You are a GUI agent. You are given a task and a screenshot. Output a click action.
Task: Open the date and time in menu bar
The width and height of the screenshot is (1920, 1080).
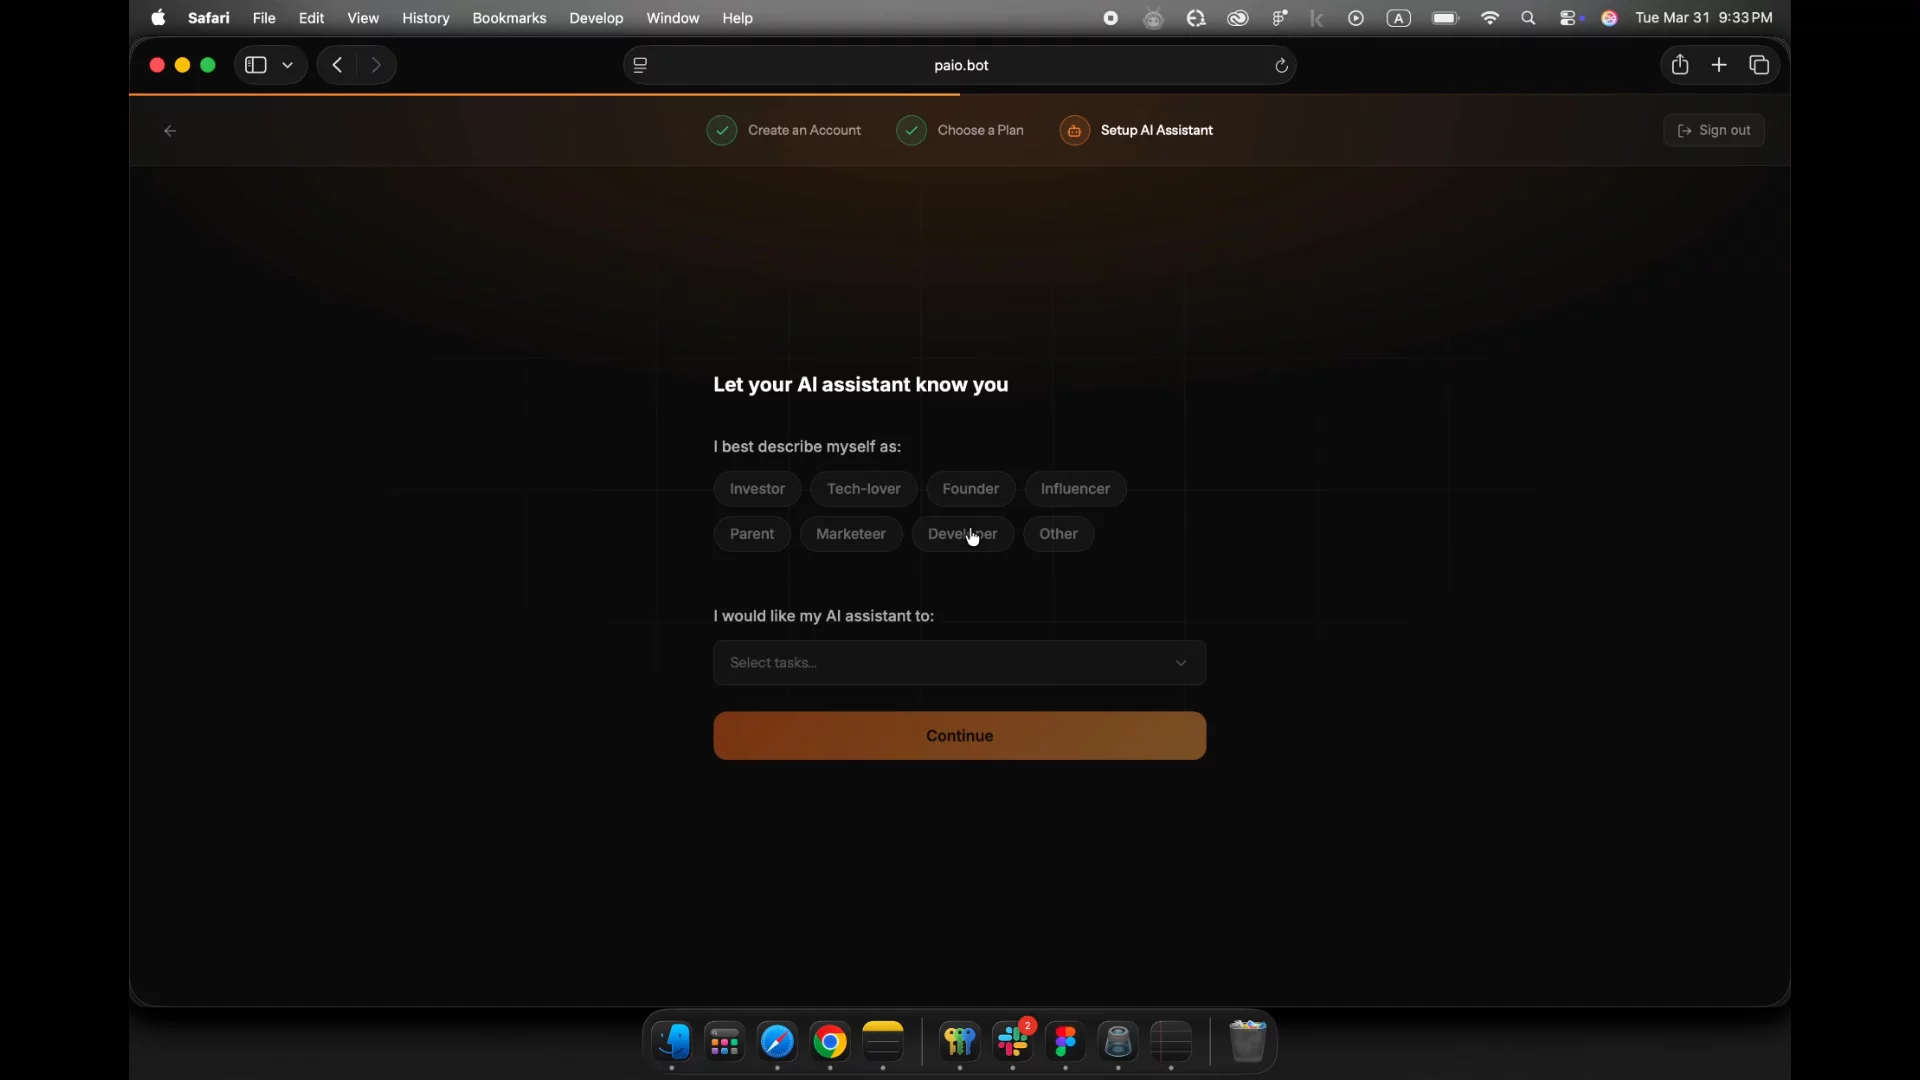pos(1704,18)
